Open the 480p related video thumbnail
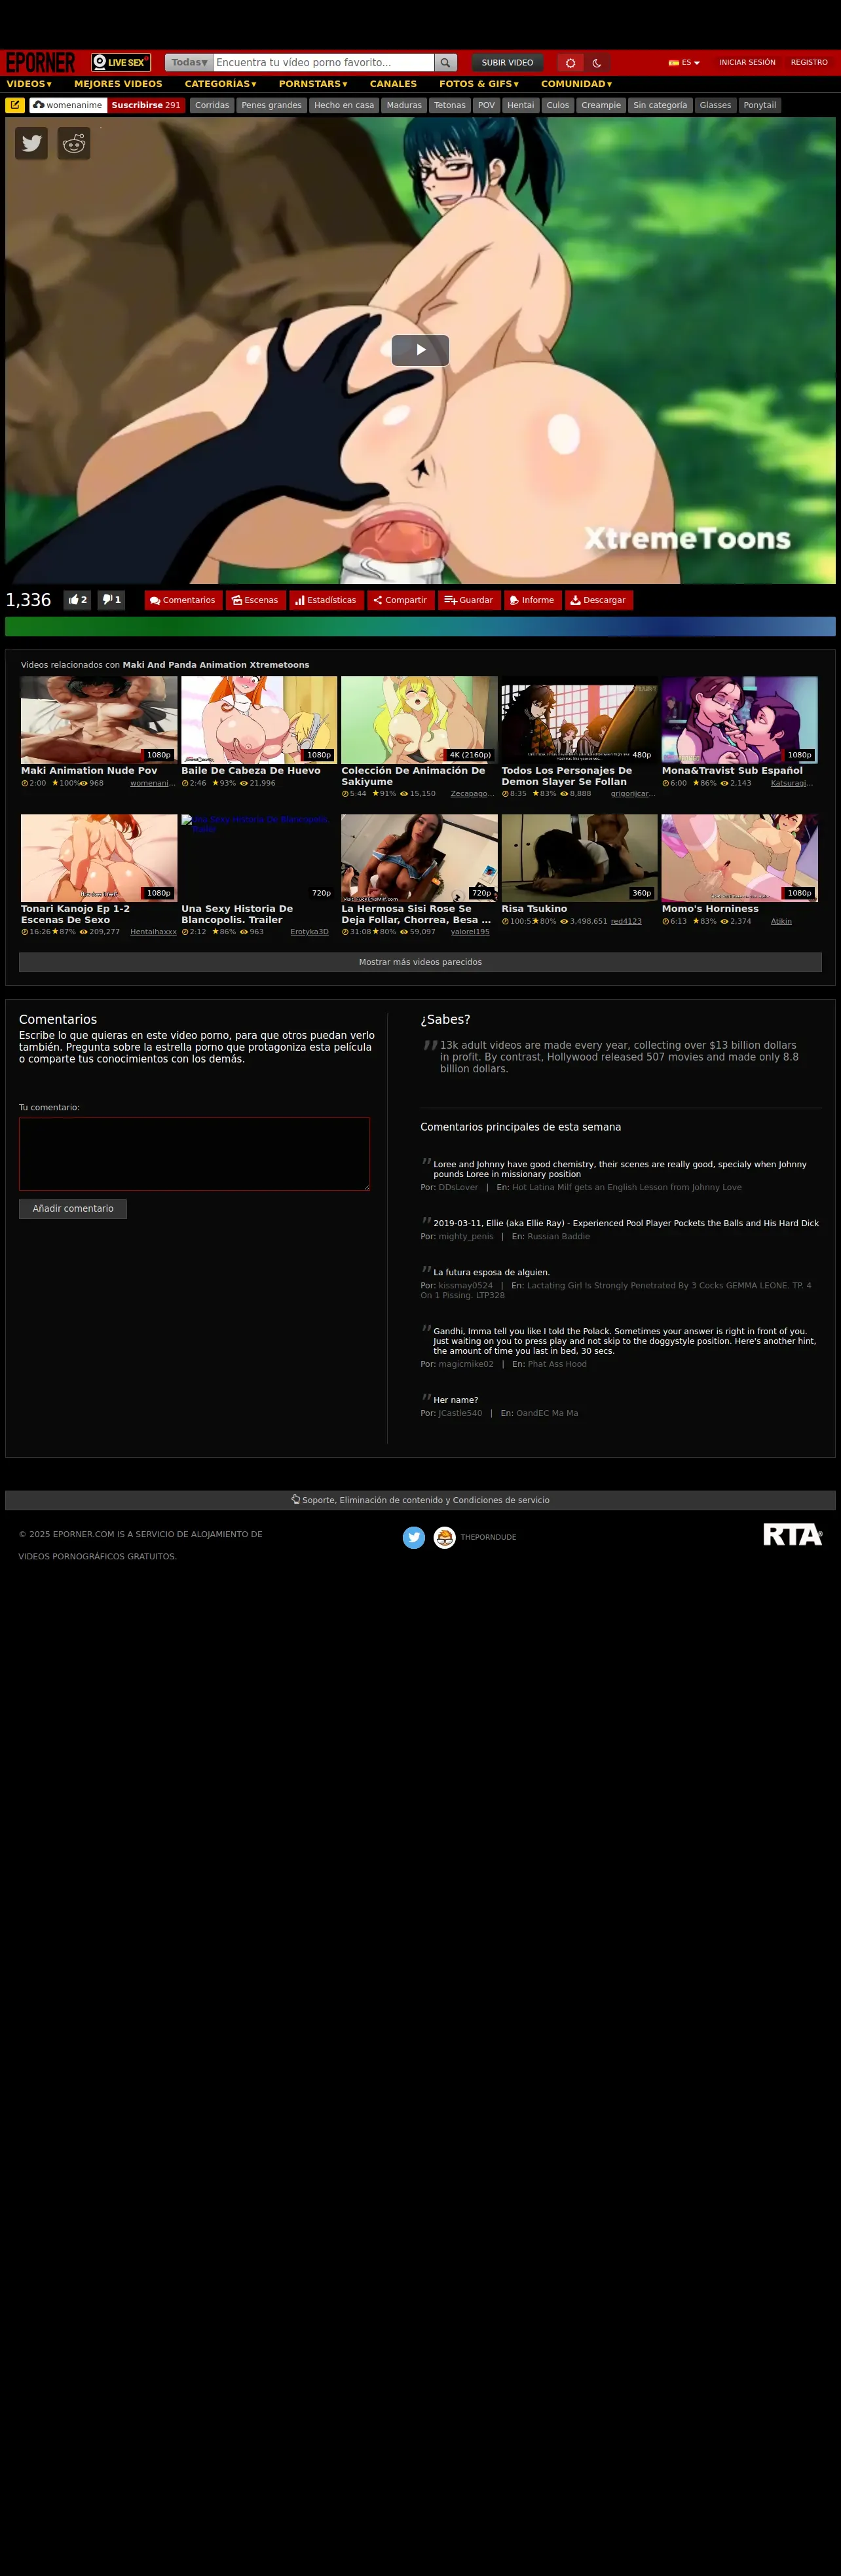841x2576 pixels. tap(579, 720)
